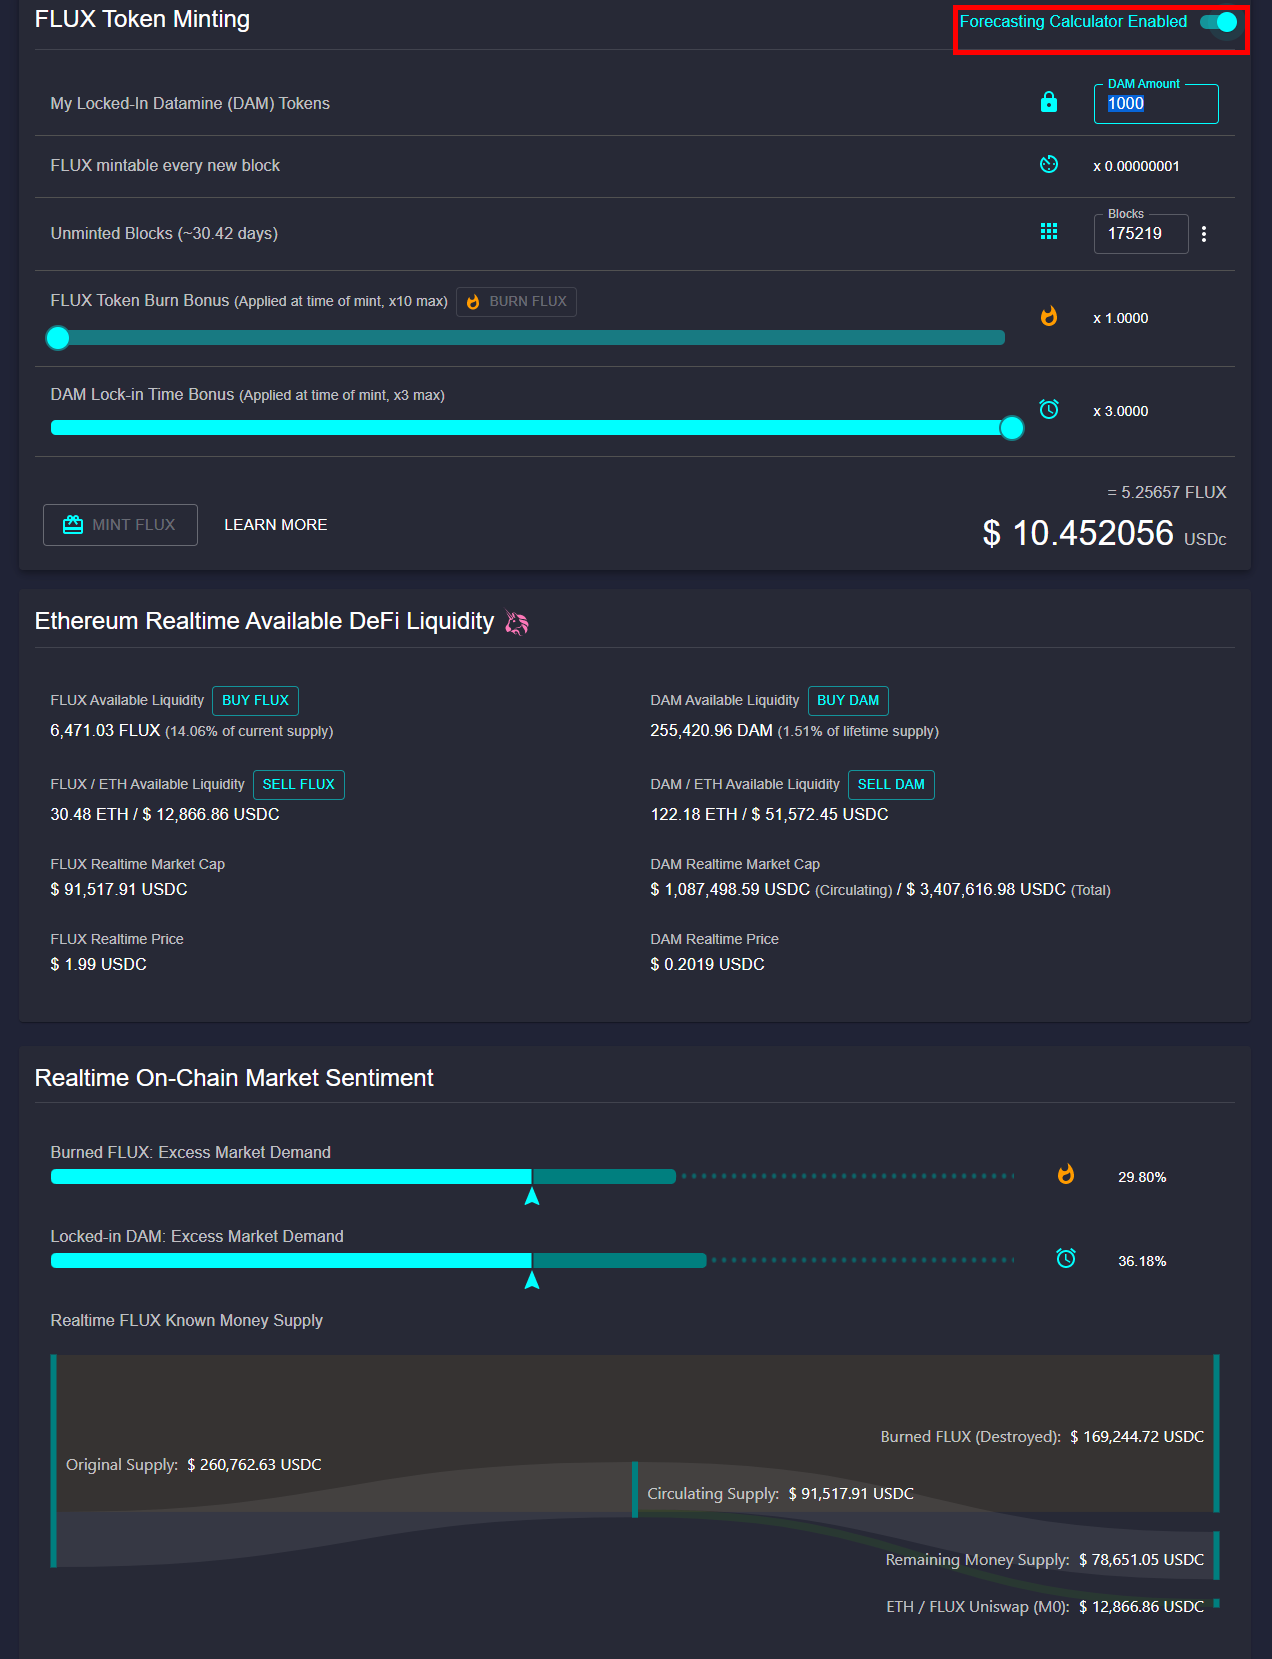Viewport: 1272px width, 1659px height.
Task: Click the Uniswap unicorn icon
Action: 517,623
